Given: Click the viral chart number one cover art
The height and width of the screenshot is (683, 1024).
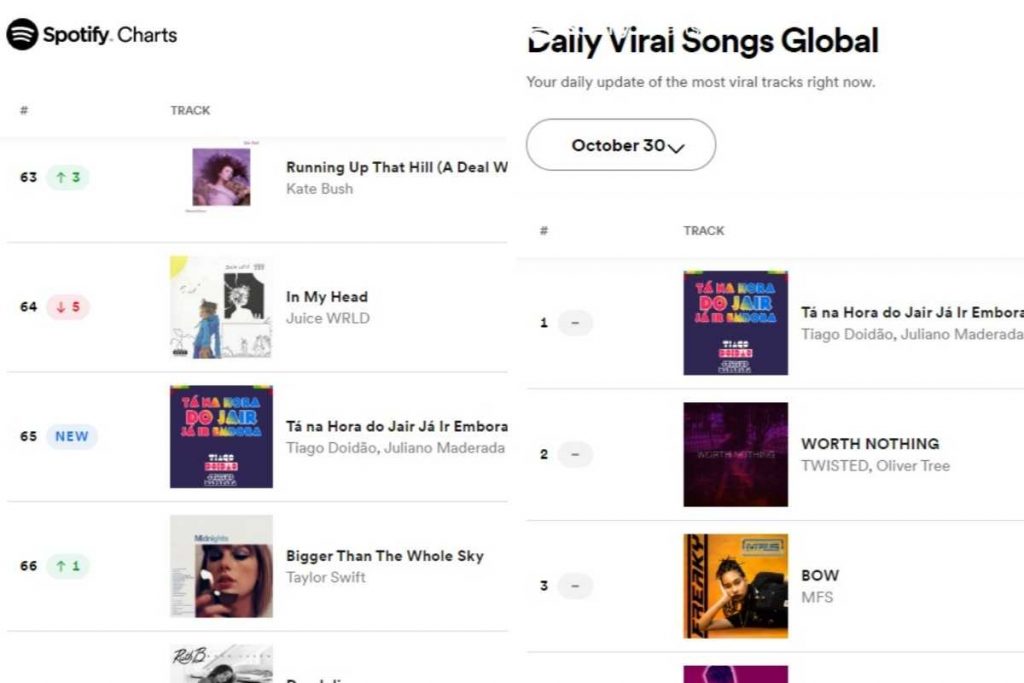Looking at the screenshot, I should tap(735, 323).
